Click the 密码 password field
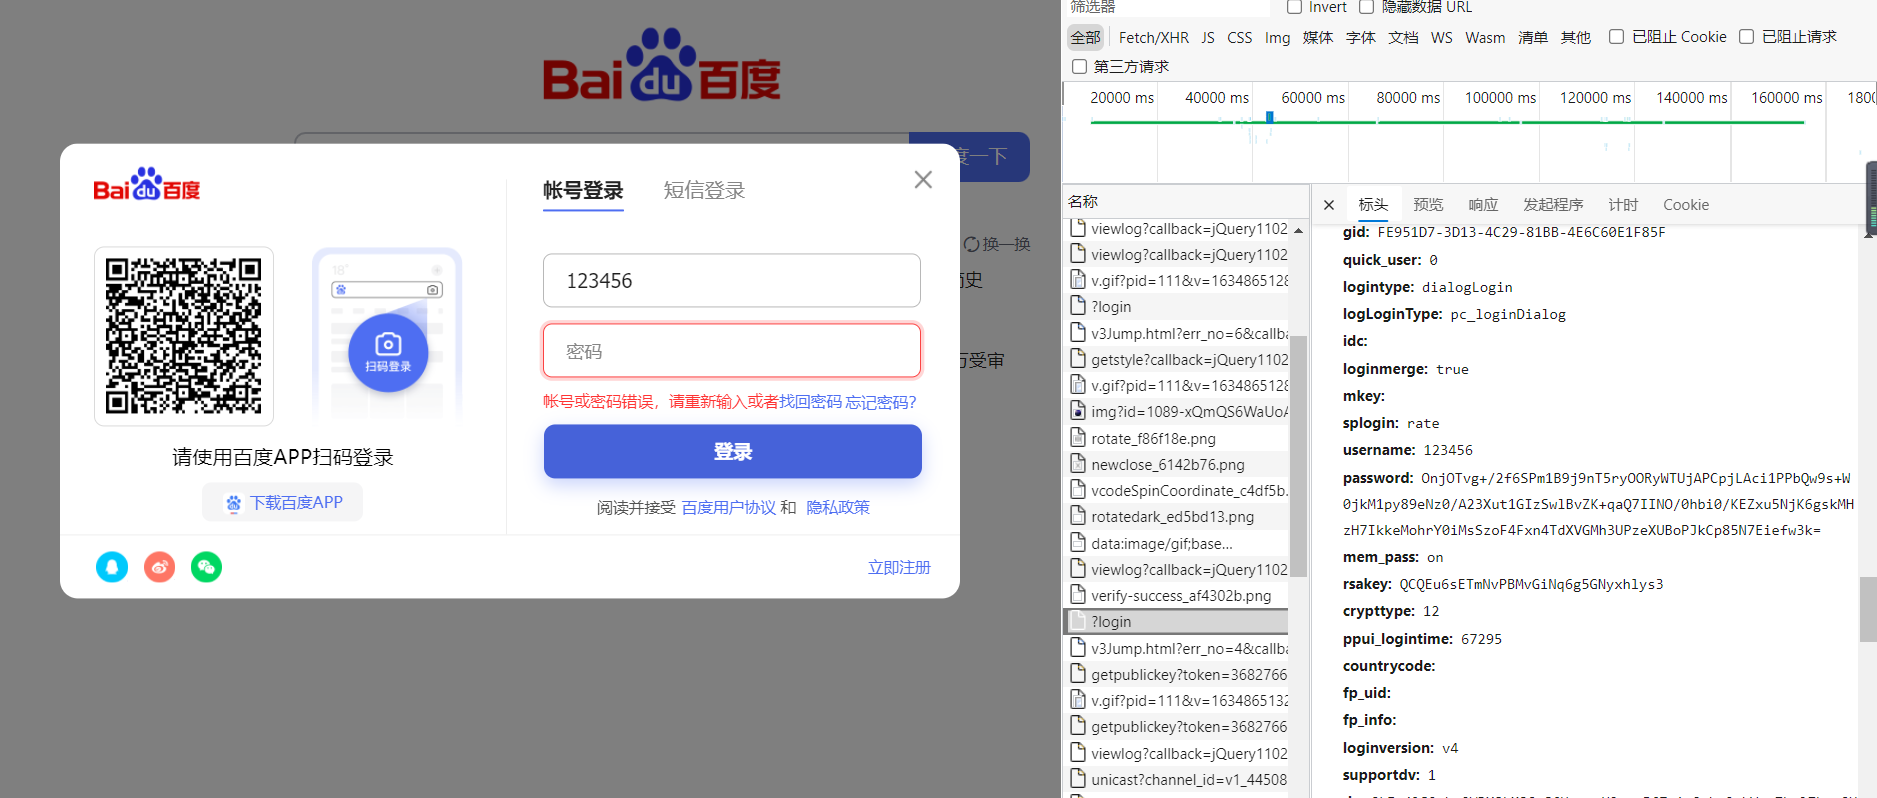This screenshot has width=1877, height=798. (x=732, y=351)
